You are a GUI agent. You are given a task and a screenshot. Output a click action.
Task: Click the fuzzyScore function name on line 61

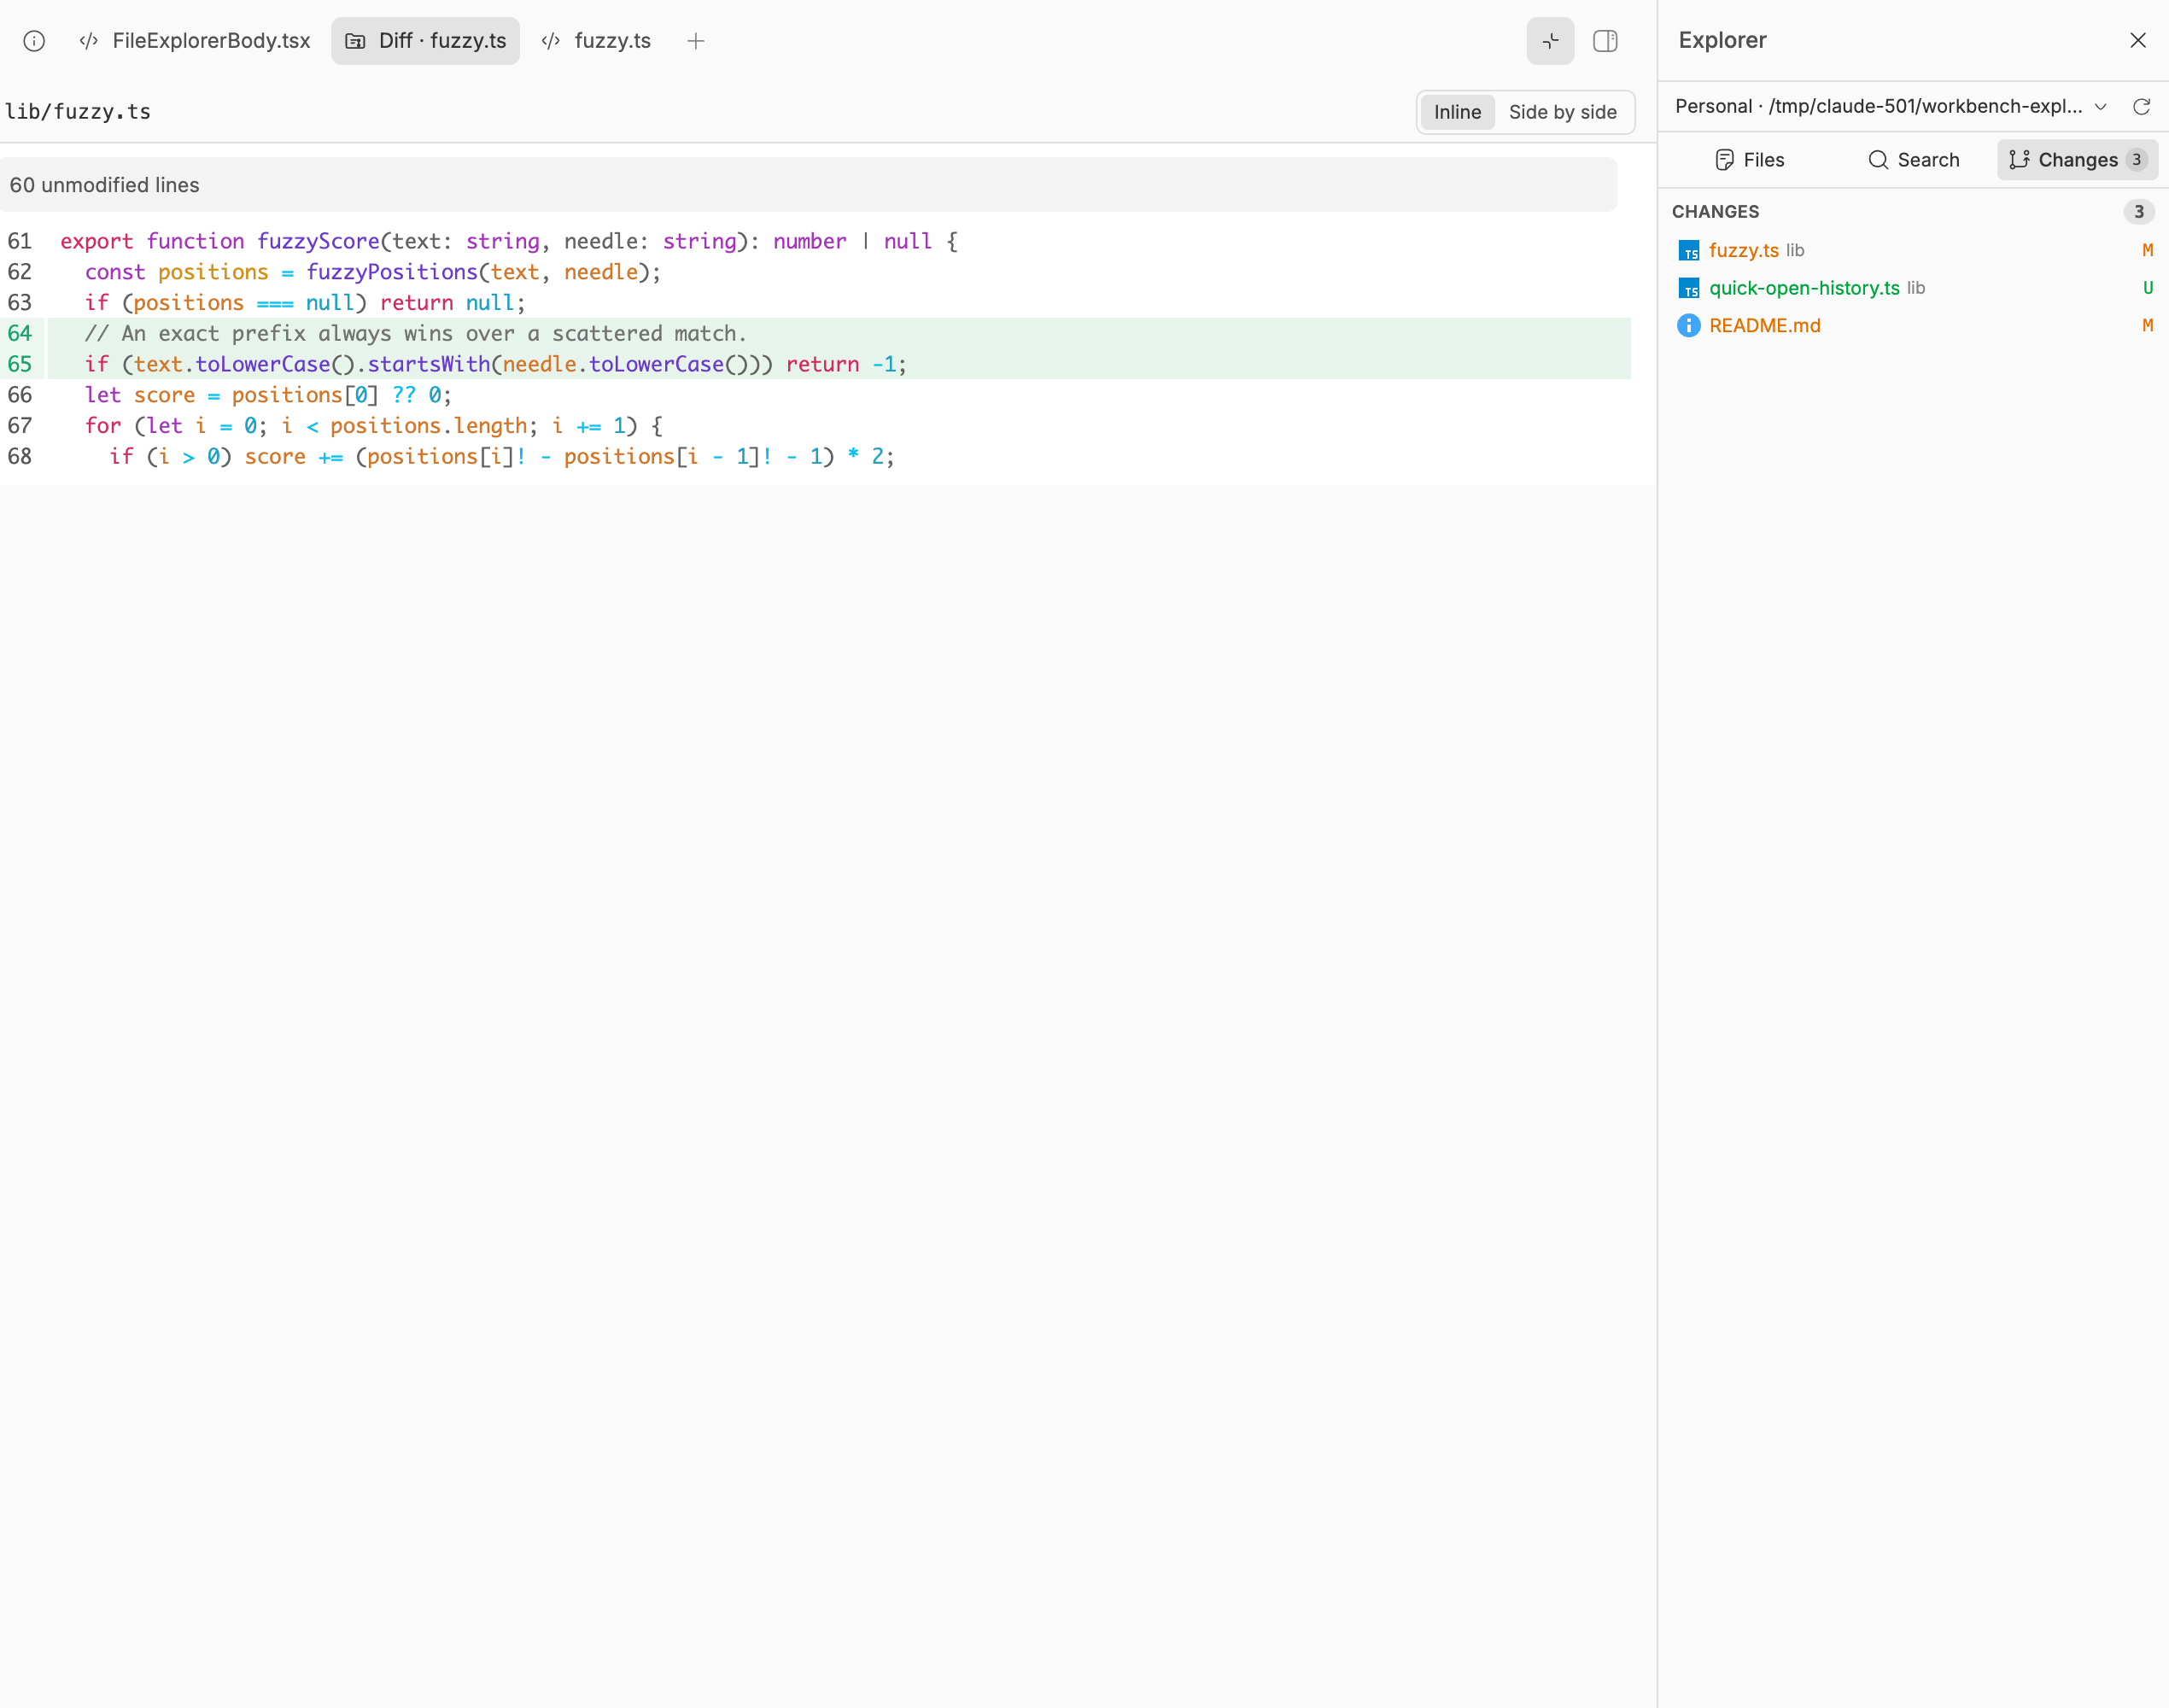[x=318, y=241]
